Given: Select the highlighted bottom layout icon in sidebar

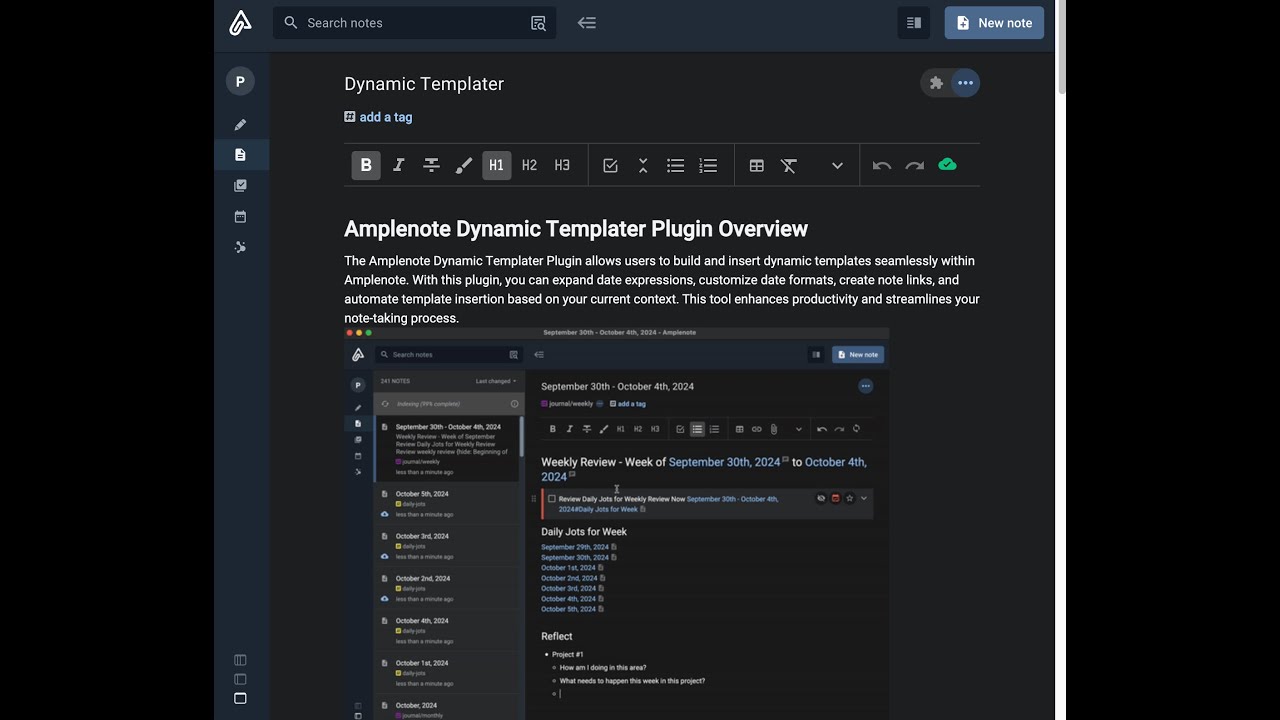Looking at the screenshot, I should (x=240, y=698).
